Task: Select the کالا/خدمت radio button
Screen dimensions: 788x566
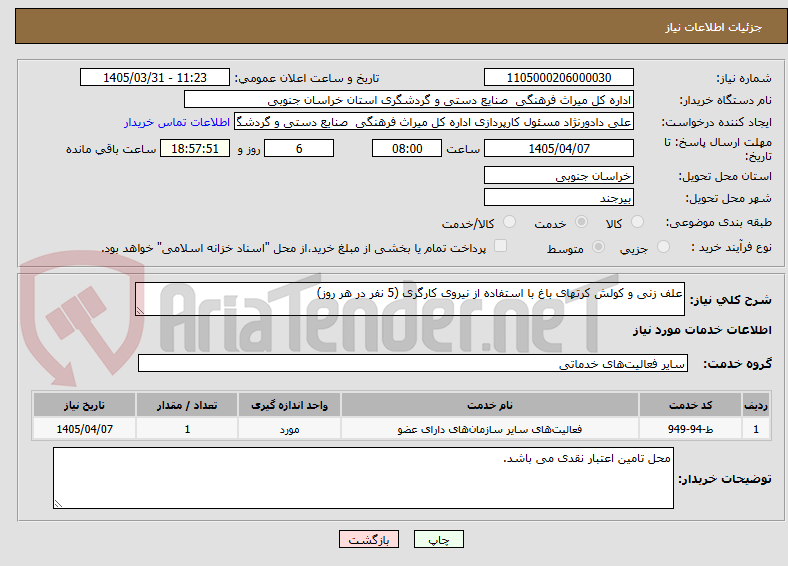Action: point(510,222)
